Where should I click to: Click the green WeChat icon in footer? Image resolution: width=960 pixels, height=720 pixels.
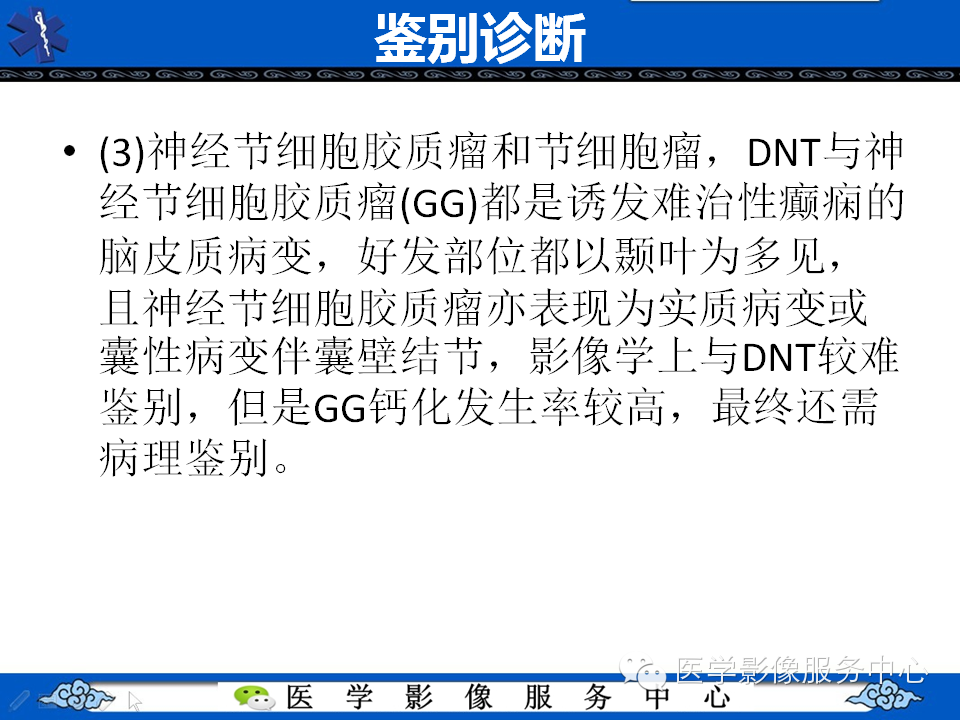tap(254, 698)
